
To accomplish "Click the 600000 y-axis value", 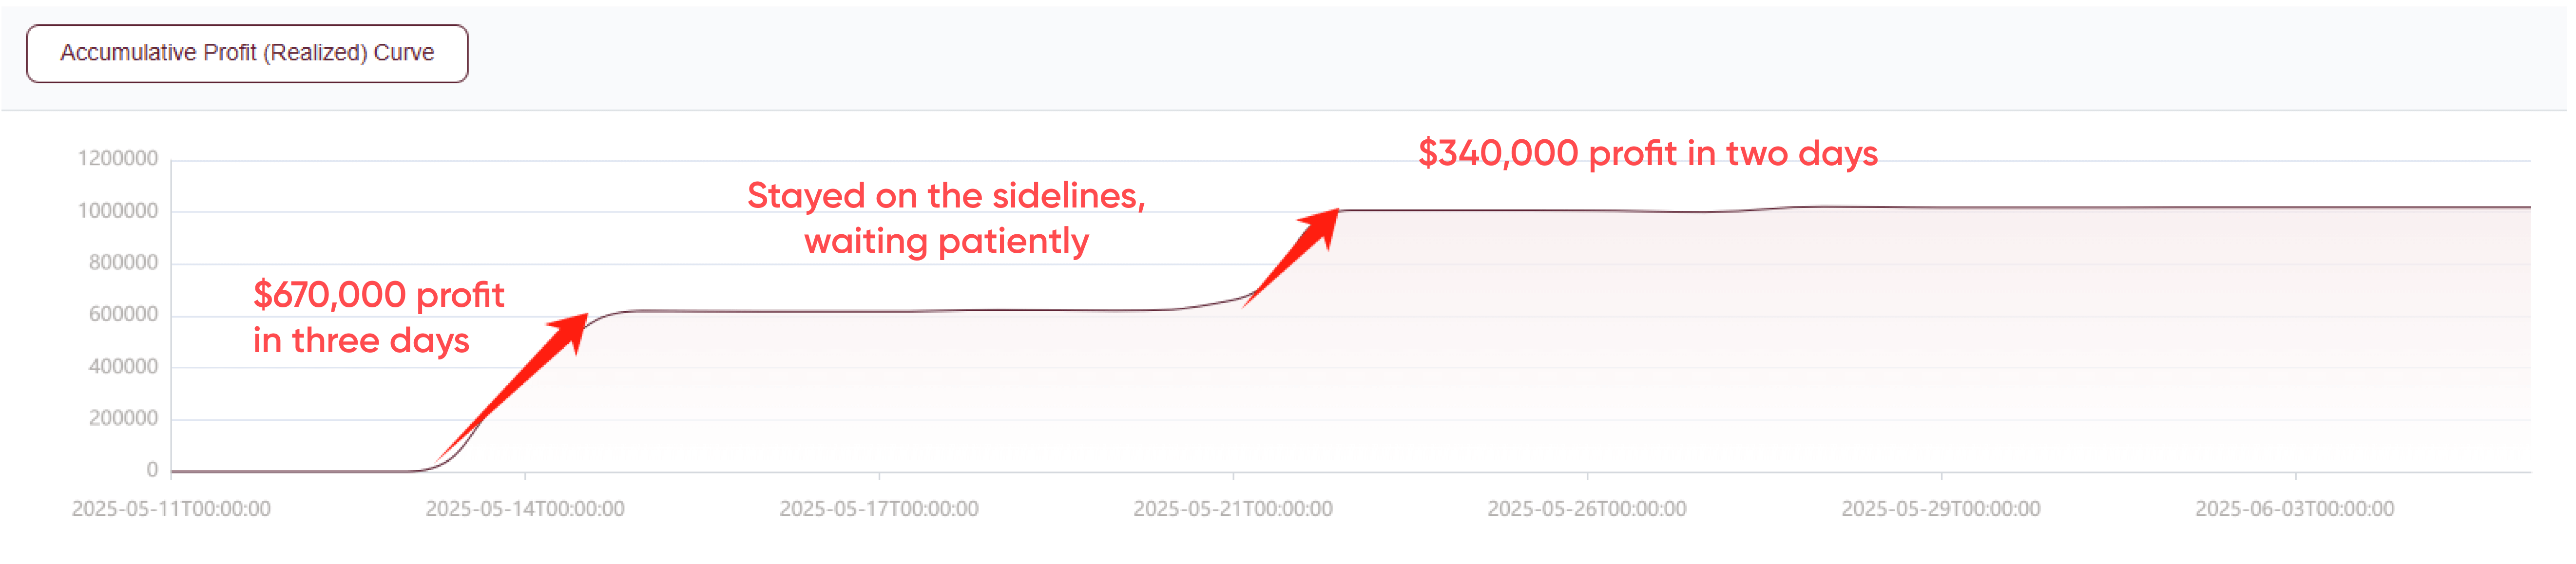I will (123, 315).
